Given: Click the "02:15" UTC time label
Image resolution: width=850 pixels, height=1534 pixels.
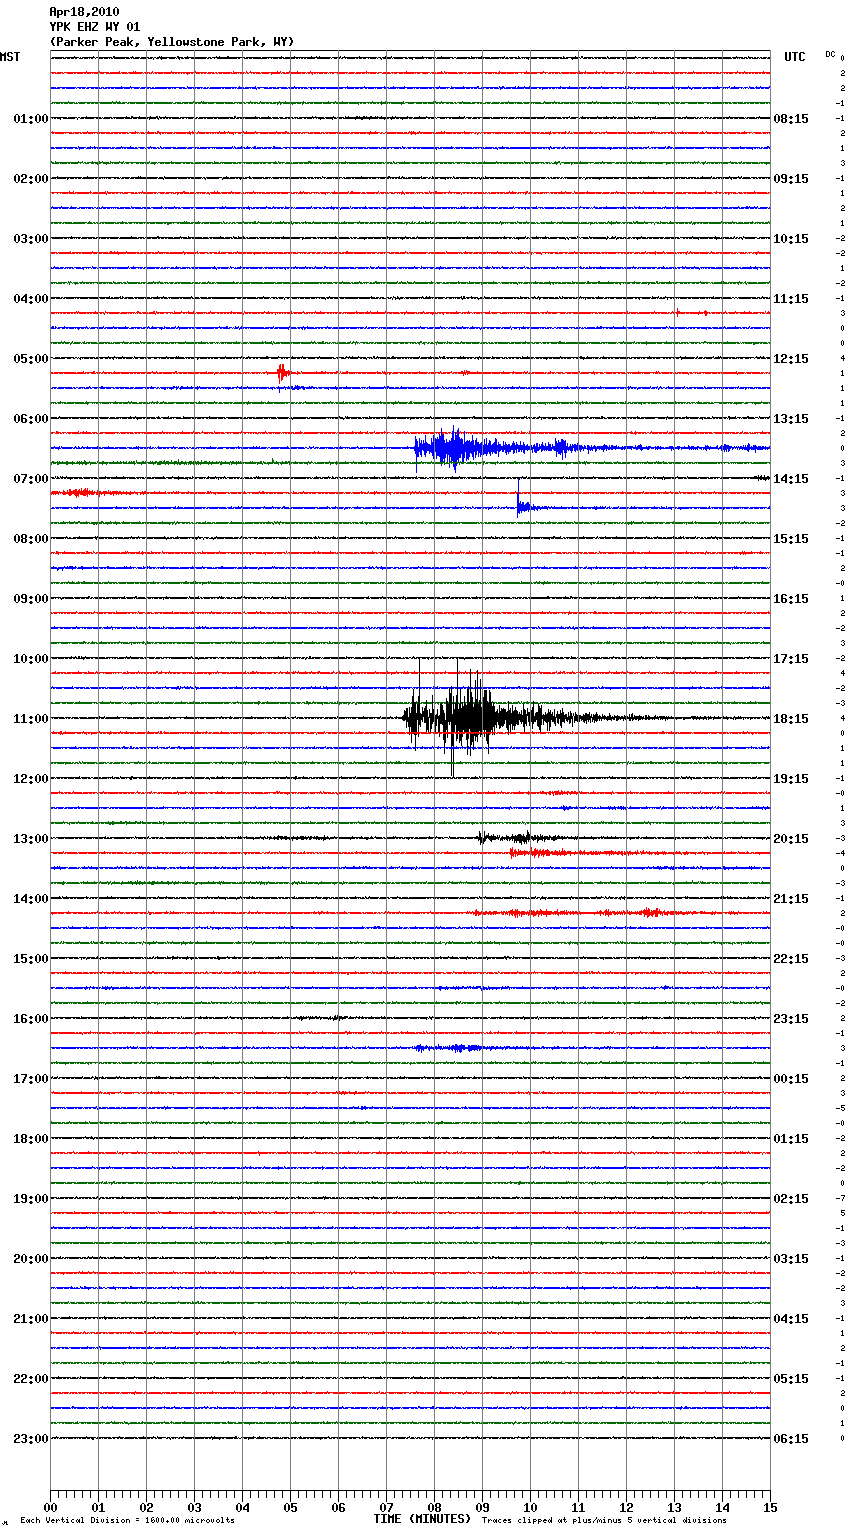Looking at the screenshot, I should point(791,1199).
